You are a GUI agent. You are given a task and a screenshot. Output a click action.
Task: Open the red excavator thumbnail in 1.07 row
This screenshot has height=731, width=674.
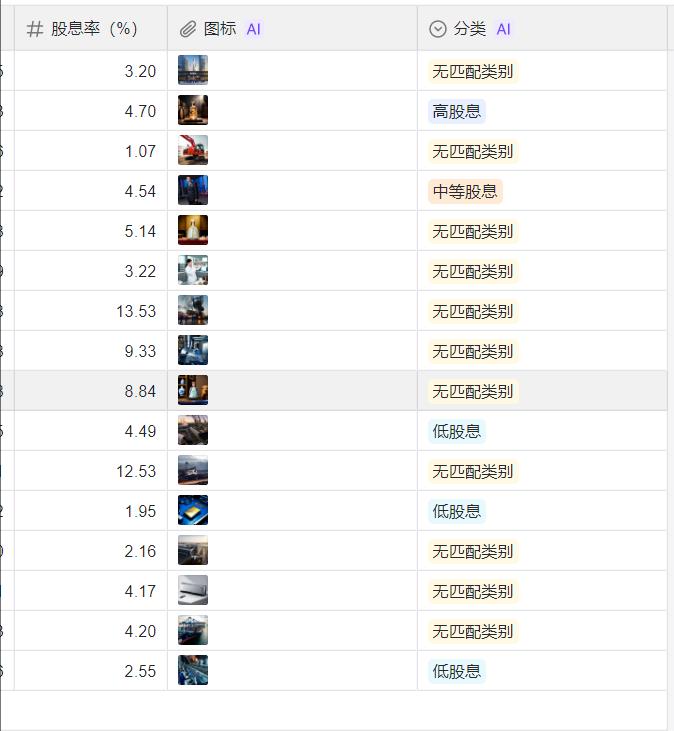pyautogui.click(x=193, y=150)
